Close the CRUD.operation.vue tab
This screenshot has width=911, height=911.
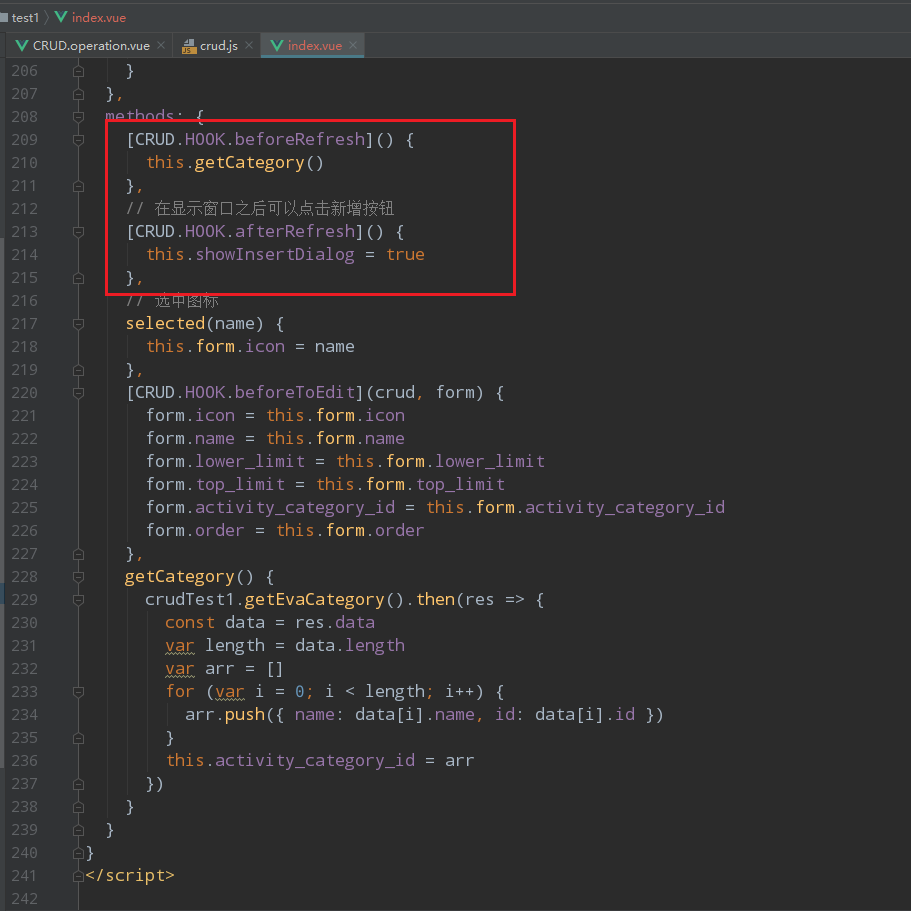click(x=161, y=45)
